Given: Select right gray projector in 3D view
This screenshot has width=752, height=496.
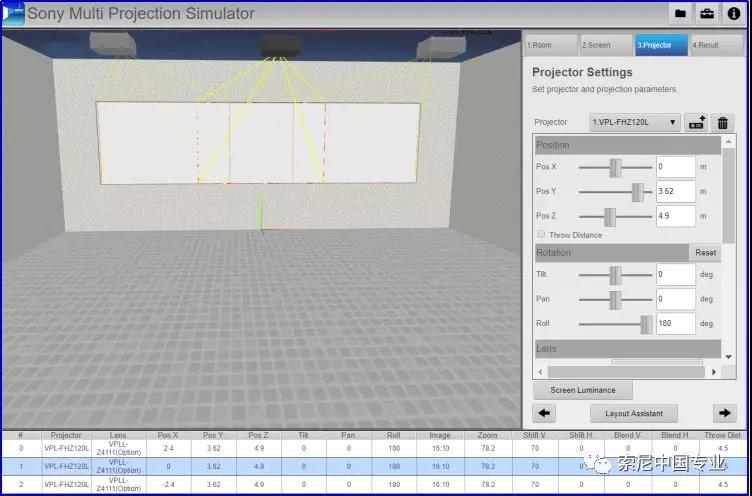Looking at the screenshot, I should 441,48.
